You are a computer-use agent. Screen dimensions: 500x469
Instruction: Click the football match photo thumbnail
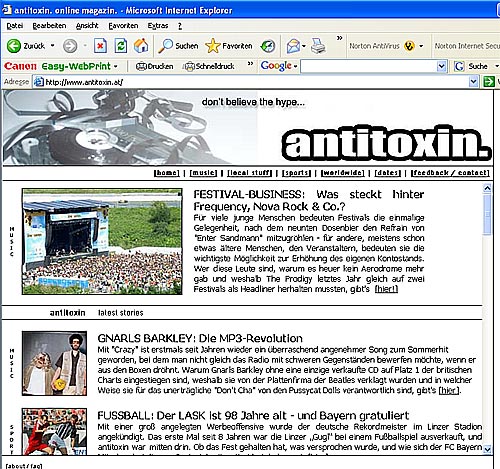pos(54,431)
